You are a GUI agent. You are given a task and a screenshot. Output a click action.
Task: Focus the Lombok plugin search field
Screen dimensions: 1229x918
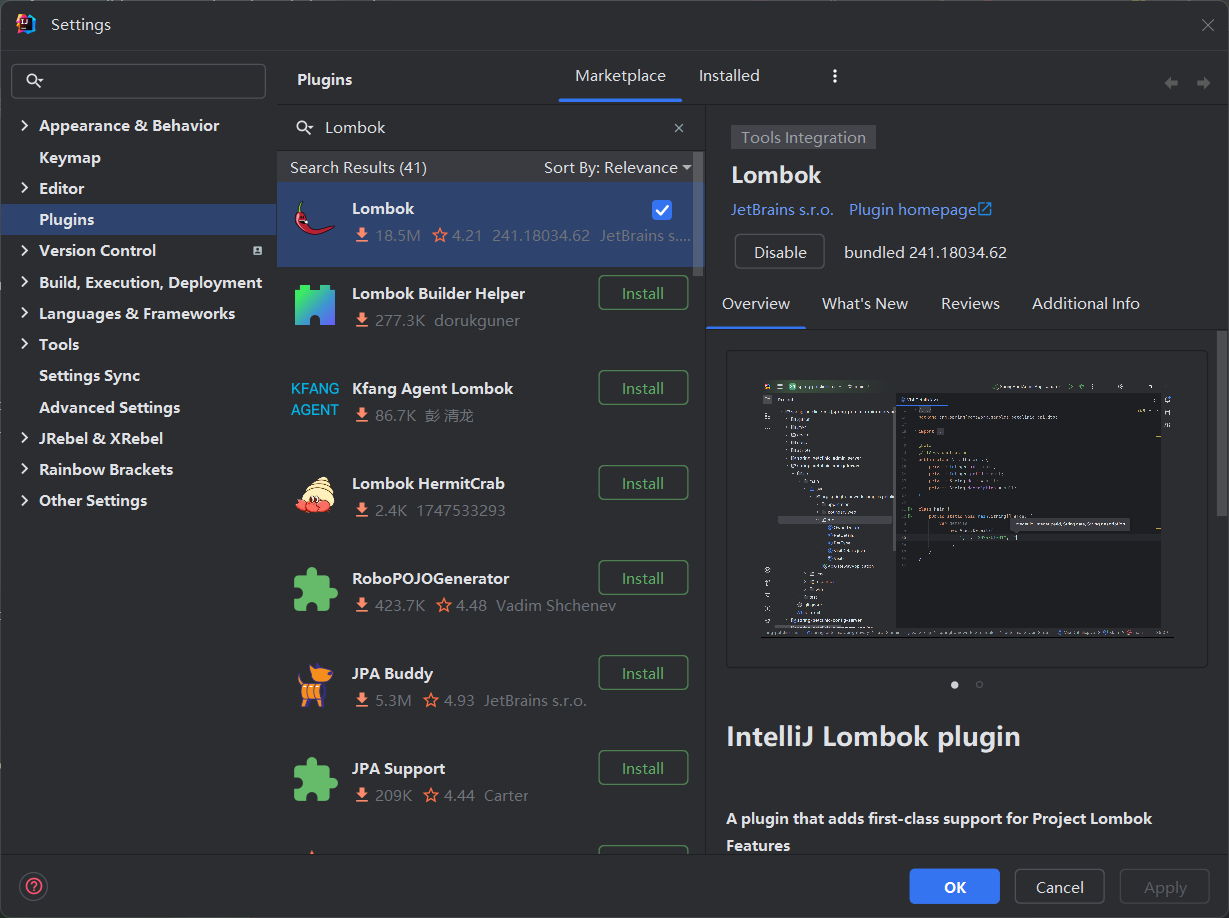[490, 128]
